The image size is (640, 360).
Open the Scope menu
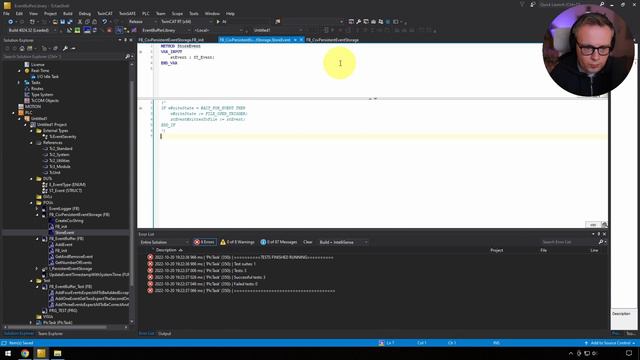177,13
